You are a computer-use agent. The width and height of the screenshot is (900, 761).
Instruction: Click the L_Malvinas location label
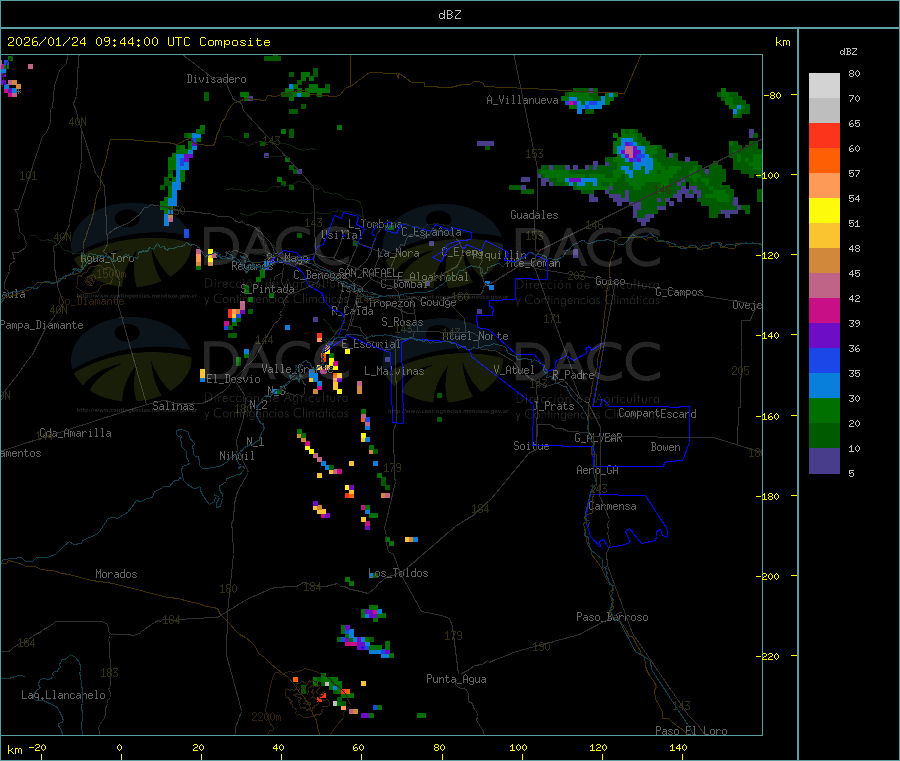(394, 371)
